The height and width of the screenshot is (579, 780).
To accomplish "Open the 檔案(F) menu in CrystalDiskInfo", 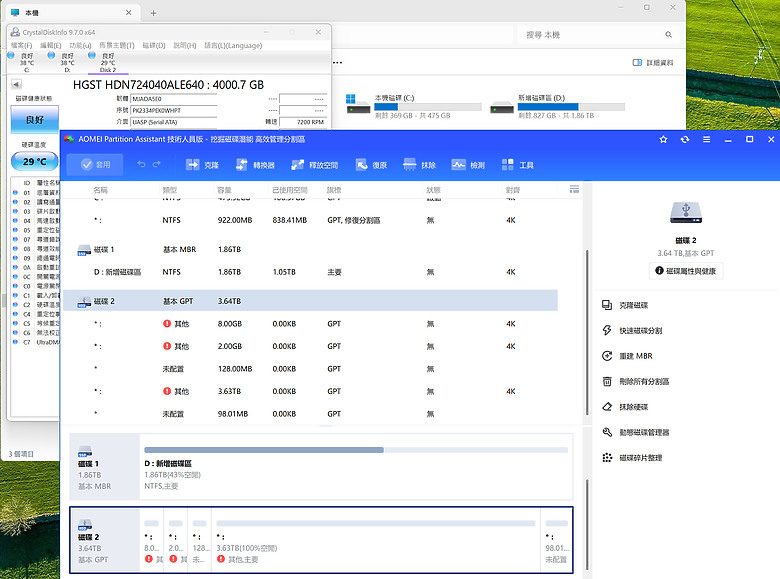I will 21,45.
